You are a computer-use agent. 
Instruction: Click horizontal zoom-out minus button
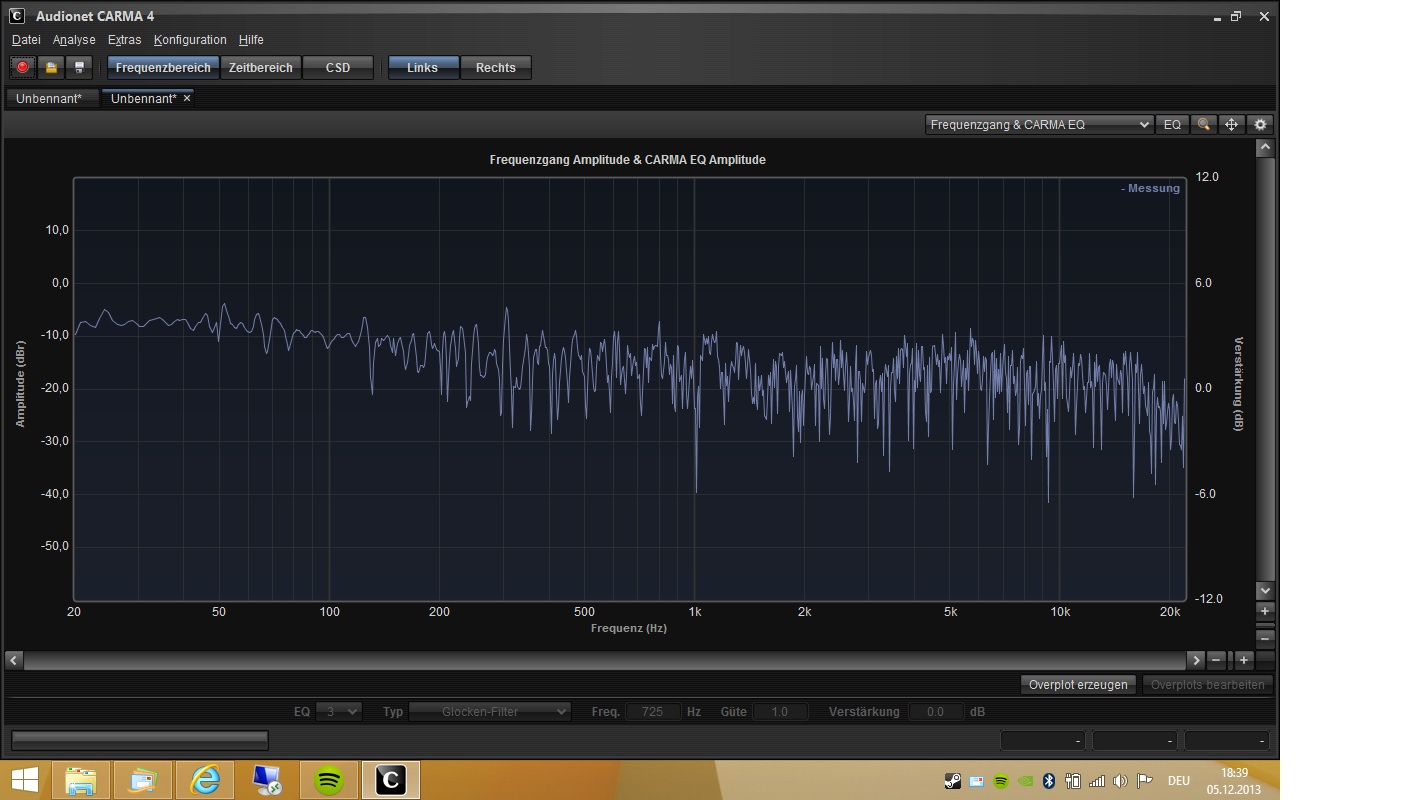click(1216, 660)
